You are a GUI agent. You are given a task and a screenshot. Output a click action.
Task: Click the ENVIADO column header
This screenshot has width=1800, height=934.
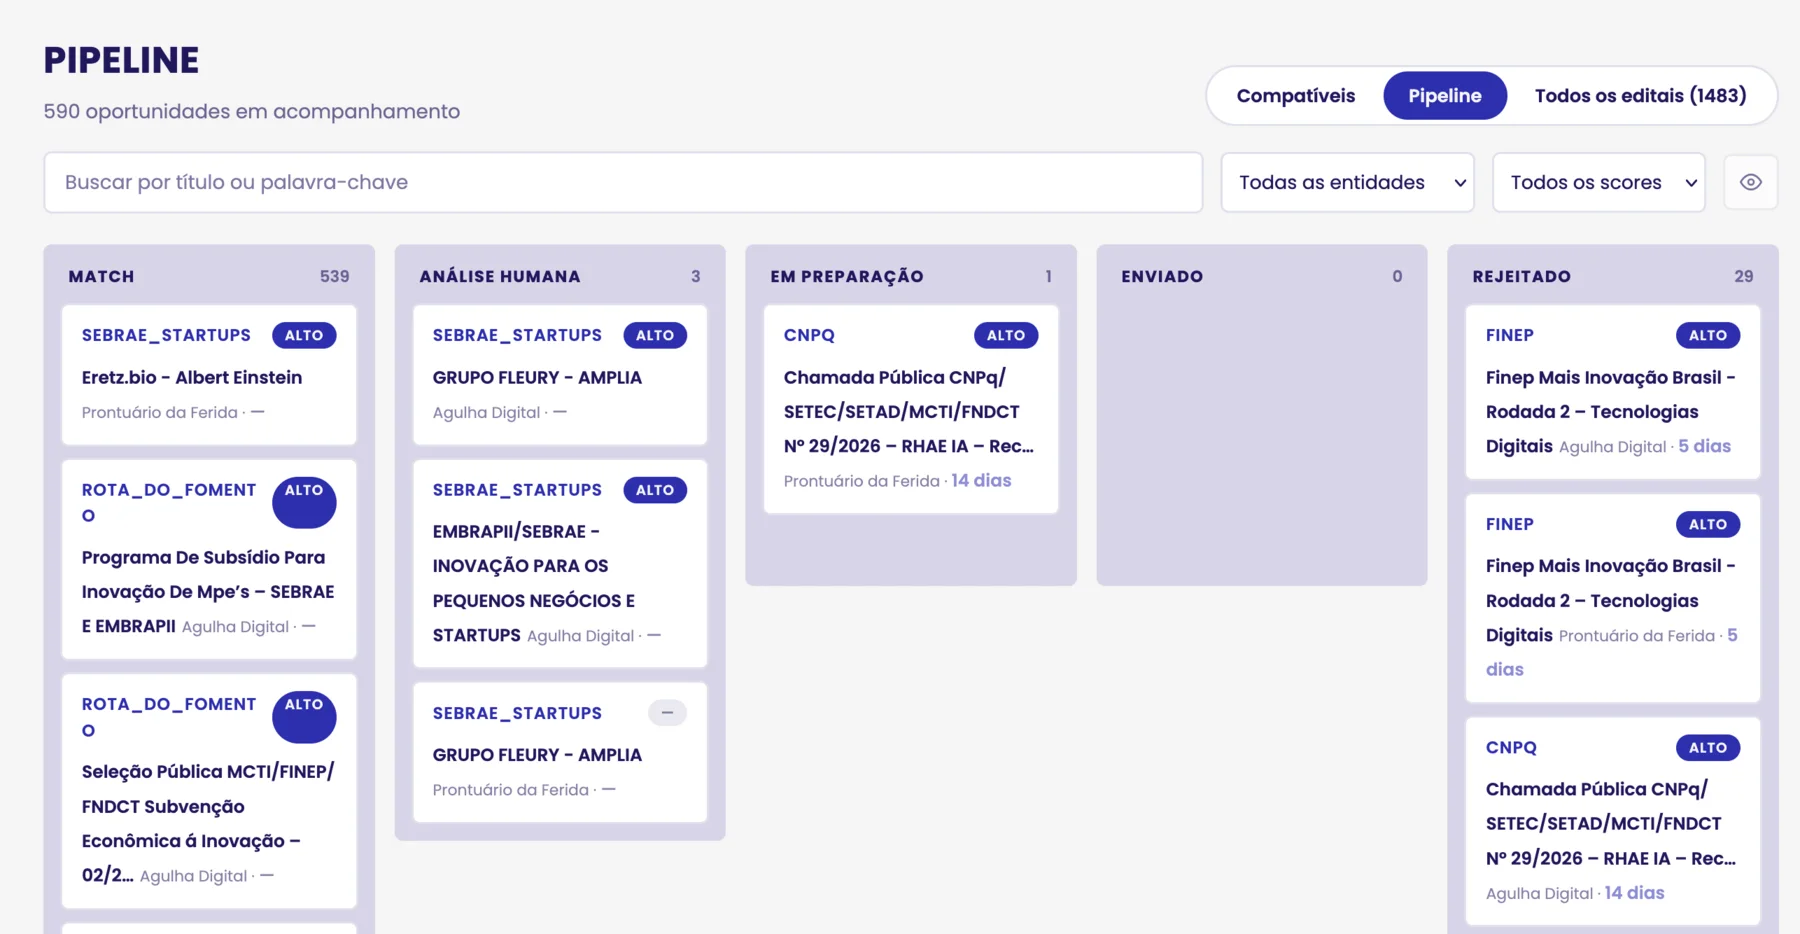(1162, 276)
